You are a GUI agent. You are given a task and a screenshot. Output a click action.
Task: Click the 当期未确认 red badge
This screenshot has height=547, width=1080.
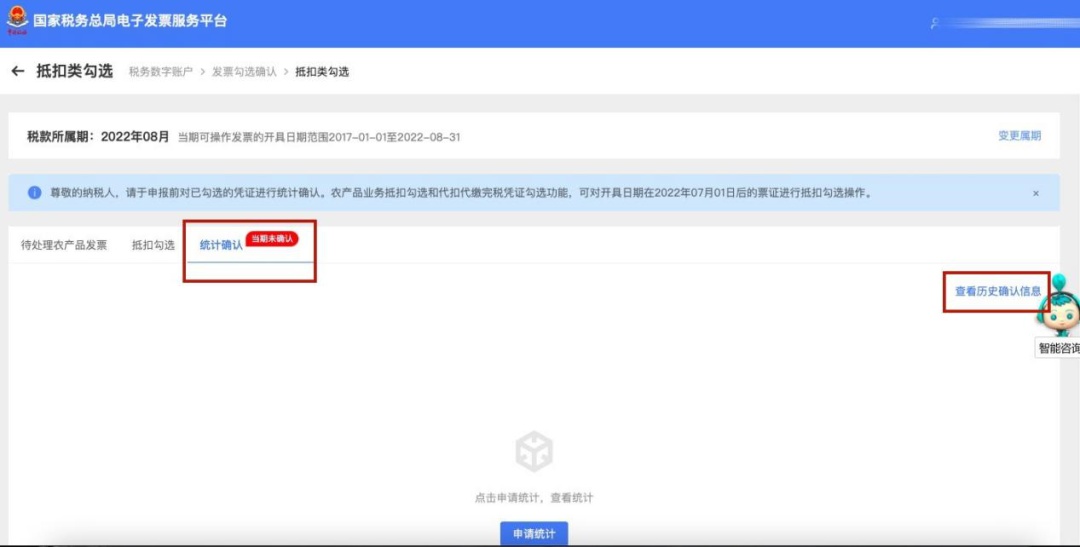pos(272,239)
